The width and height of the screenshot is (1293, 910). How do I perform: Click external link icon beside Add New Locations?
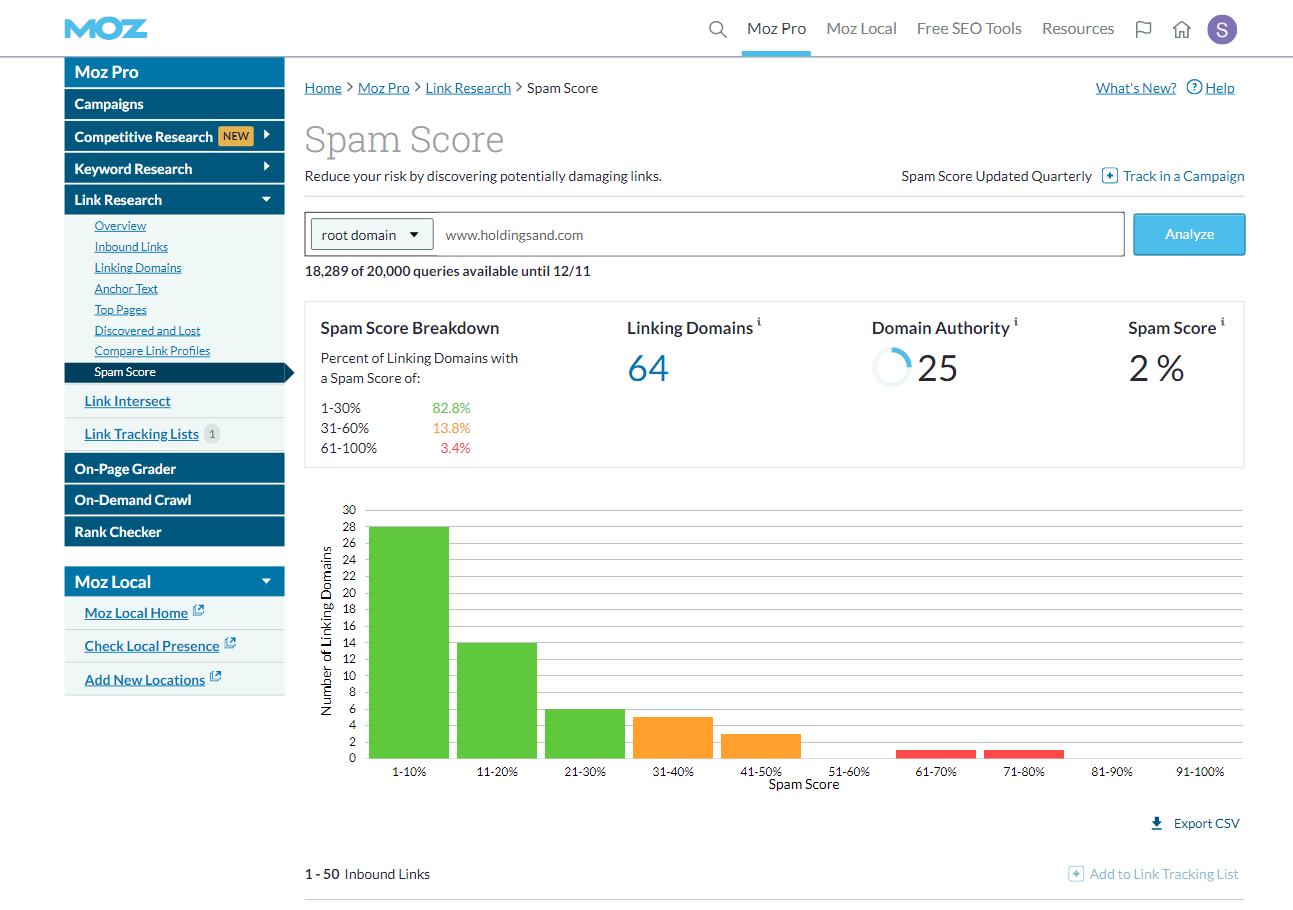tap(215, 677)
